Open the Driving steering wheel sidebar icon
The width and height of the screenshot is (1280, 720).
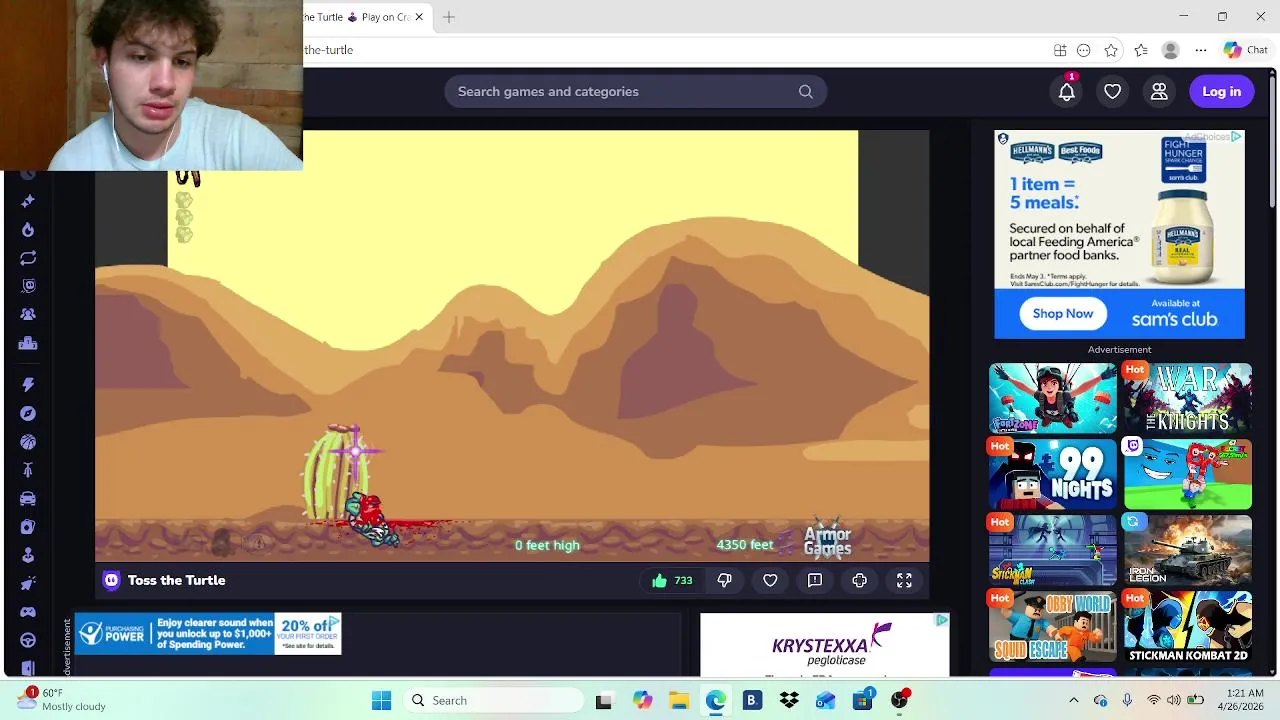click(x=28, y=640)
